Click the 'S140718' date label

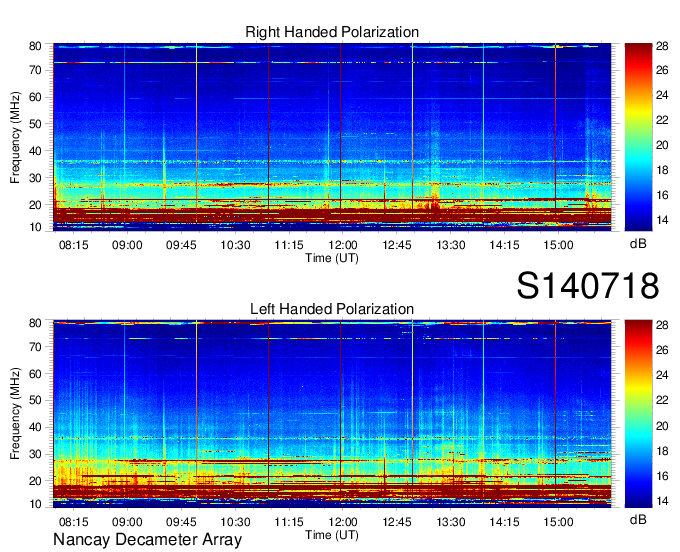pos(588,286)
